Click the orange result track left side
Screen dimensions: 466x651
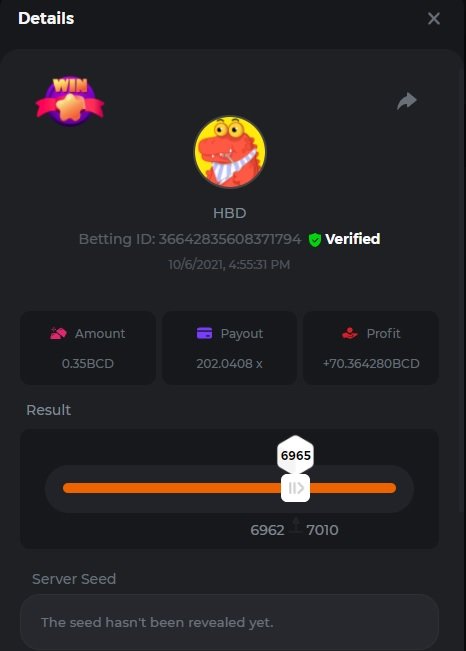(172, 488)
